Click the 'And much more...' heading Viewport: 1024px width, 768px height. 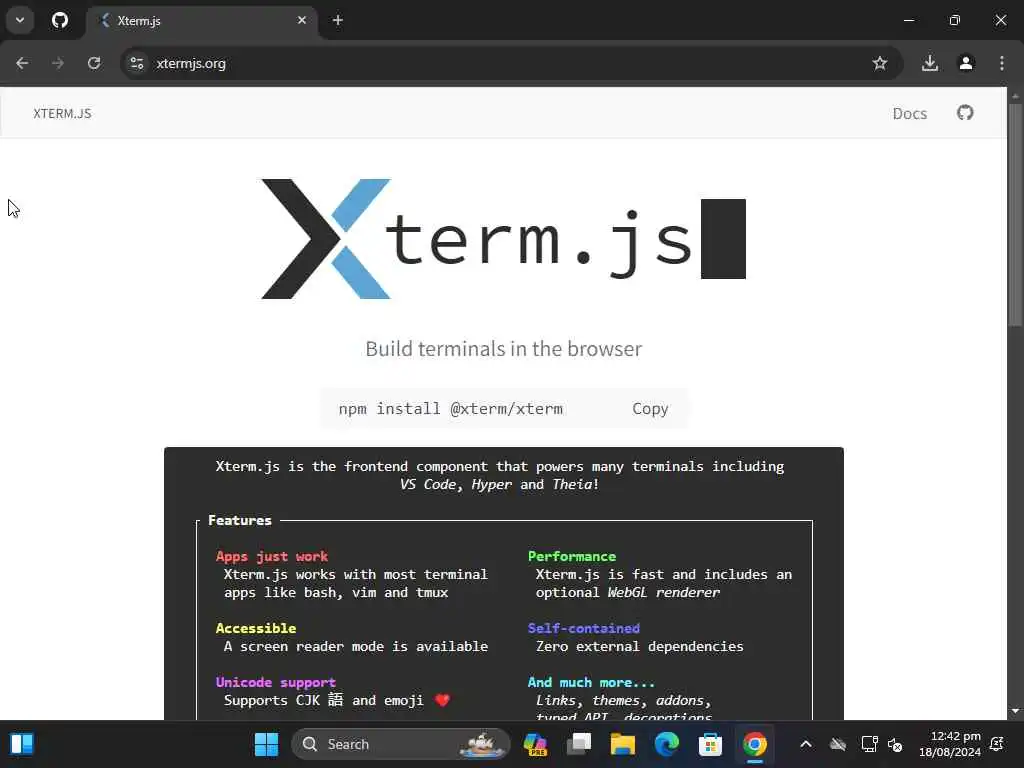(x=591, y=682)
